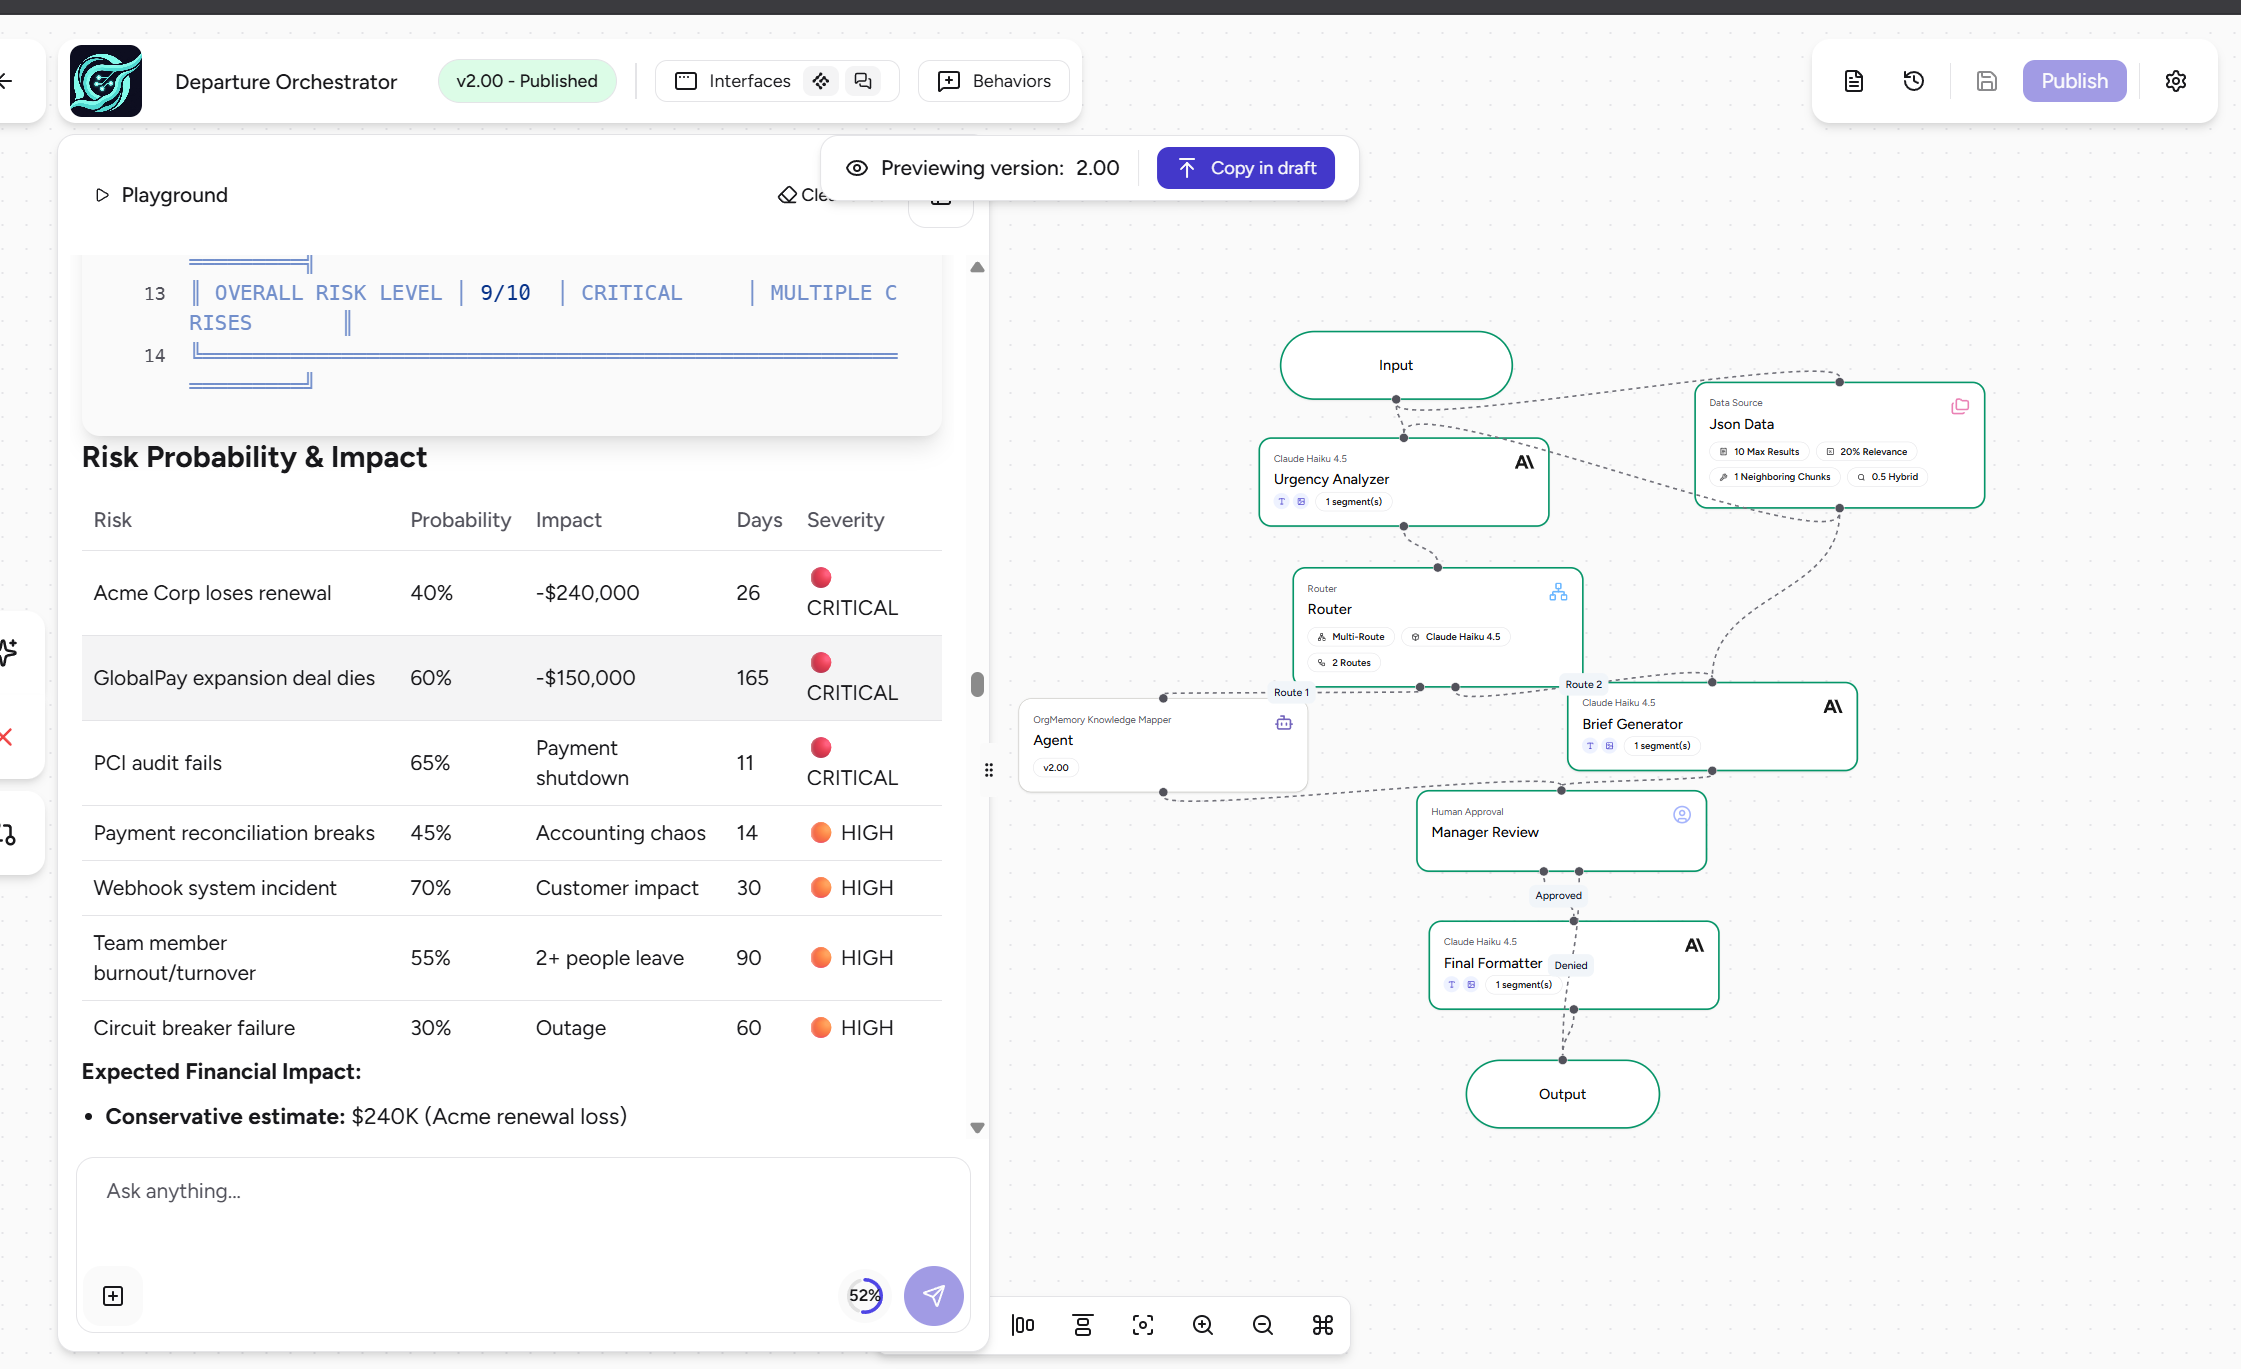Click the add attachment plus icon
The height and width of the screenshot is (1369, 2241).
click(x=113, y=1296)
